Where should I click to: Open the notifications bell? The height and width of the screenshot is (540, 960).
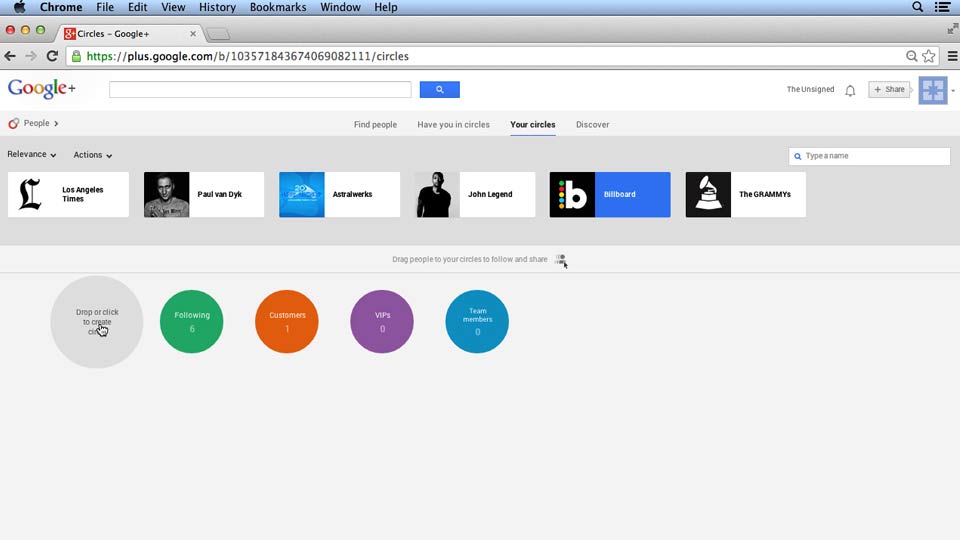tap(850, 91)
